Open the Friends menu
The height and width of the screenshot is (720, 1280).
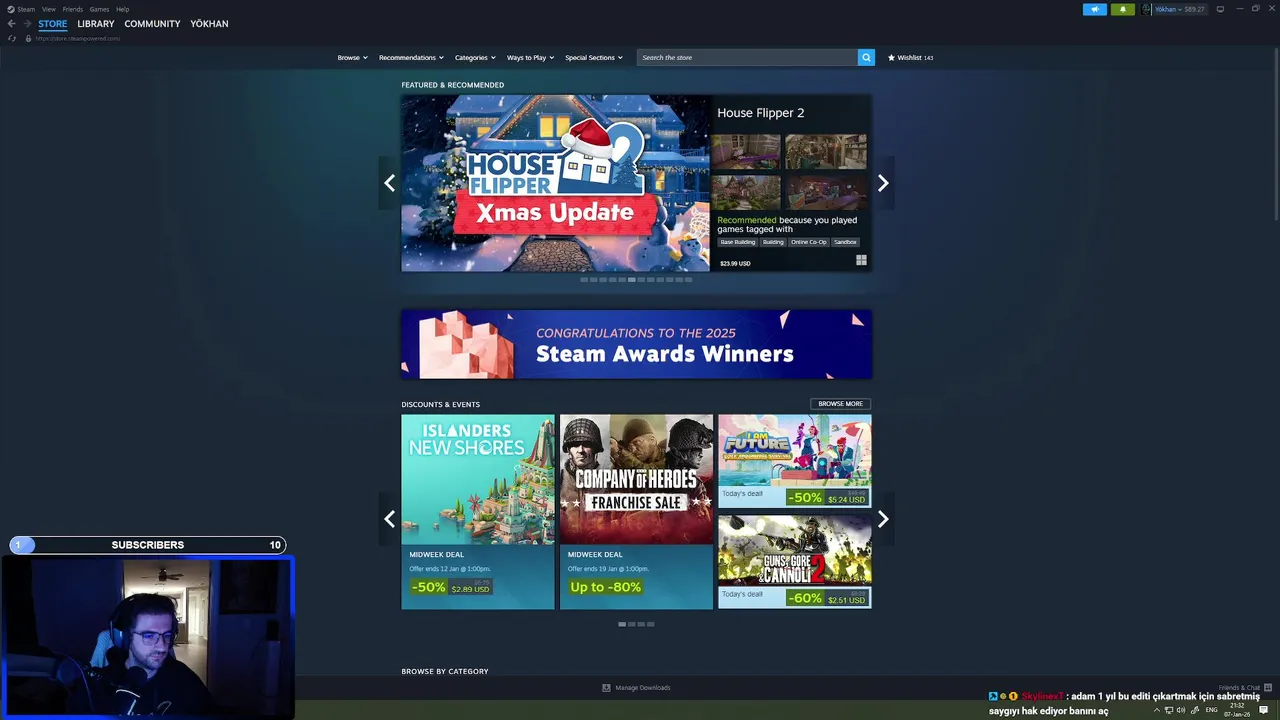coord(72,9)
